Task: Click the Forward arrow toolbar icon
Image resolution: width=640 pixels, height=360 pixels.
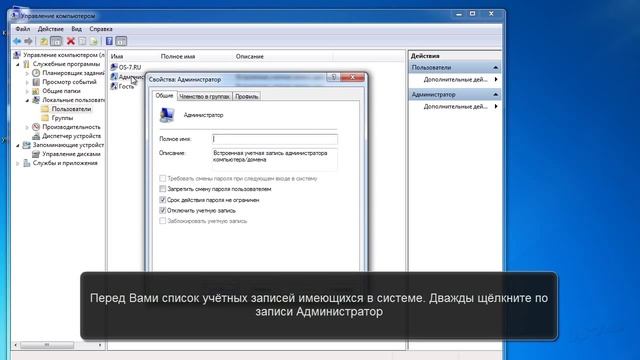Action: tap(28, 41)
